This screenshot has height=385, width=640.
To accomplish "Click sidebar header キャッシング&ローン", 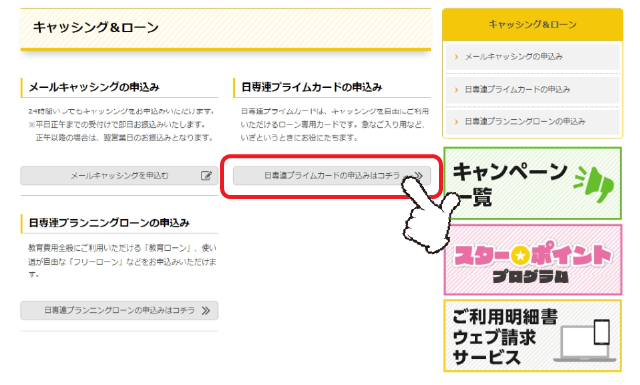I will (533, 24).
